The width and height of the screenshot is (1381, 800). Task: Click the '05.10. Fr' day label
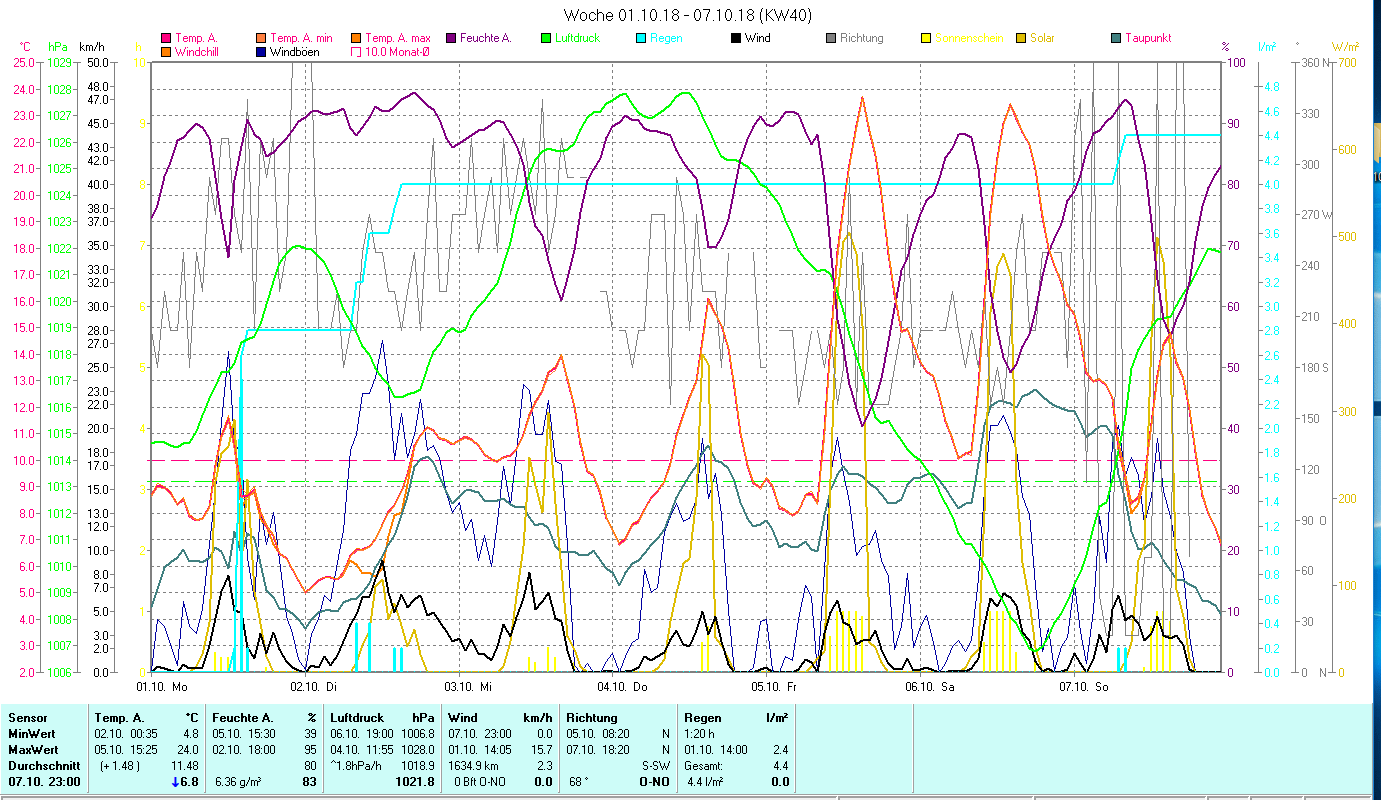(x=775, y=687)
